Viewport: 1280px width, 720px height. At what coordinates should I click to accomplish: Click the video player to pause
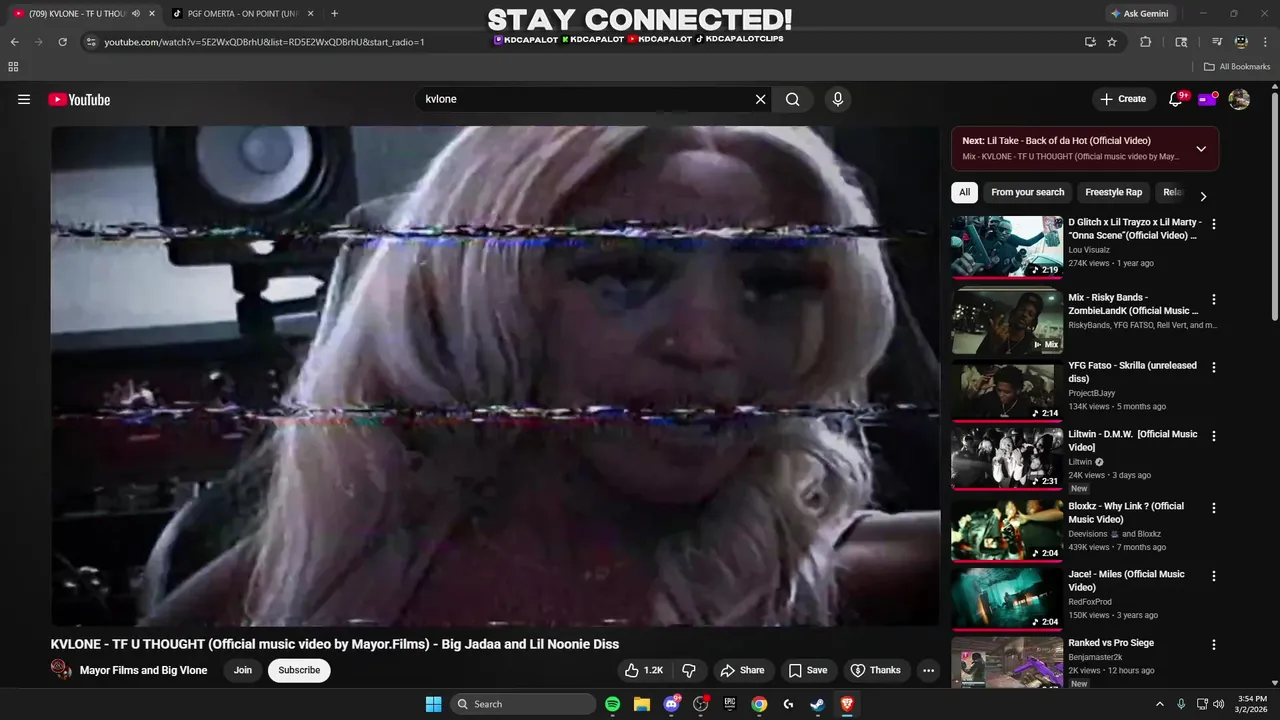click(x=495, y=376)
